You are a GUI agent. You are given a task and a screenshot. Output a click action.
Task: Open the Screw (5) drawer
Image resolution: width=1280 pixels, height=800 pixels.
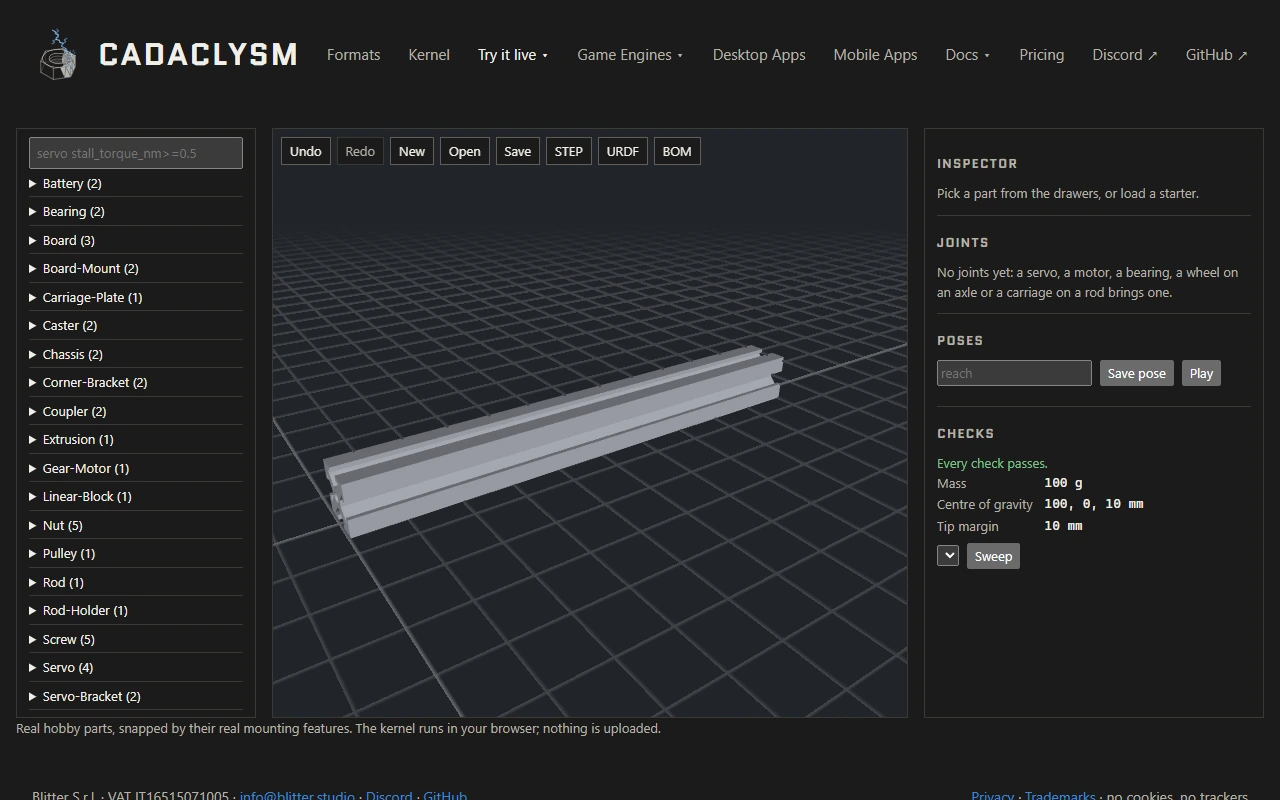[136, 640]
